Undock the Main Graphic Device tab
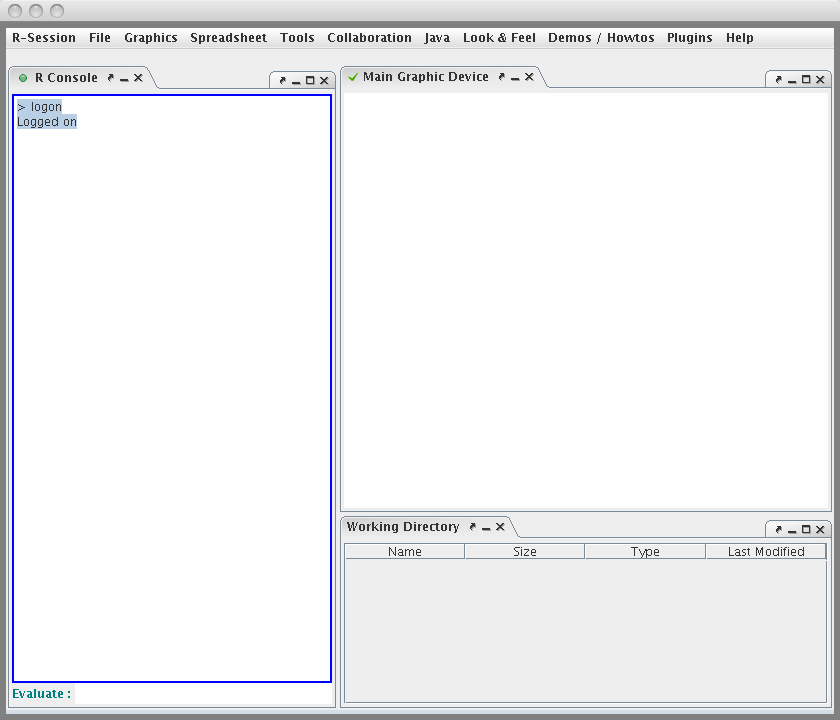The height and width of the screenshot is (720, 840). (502, 77)
